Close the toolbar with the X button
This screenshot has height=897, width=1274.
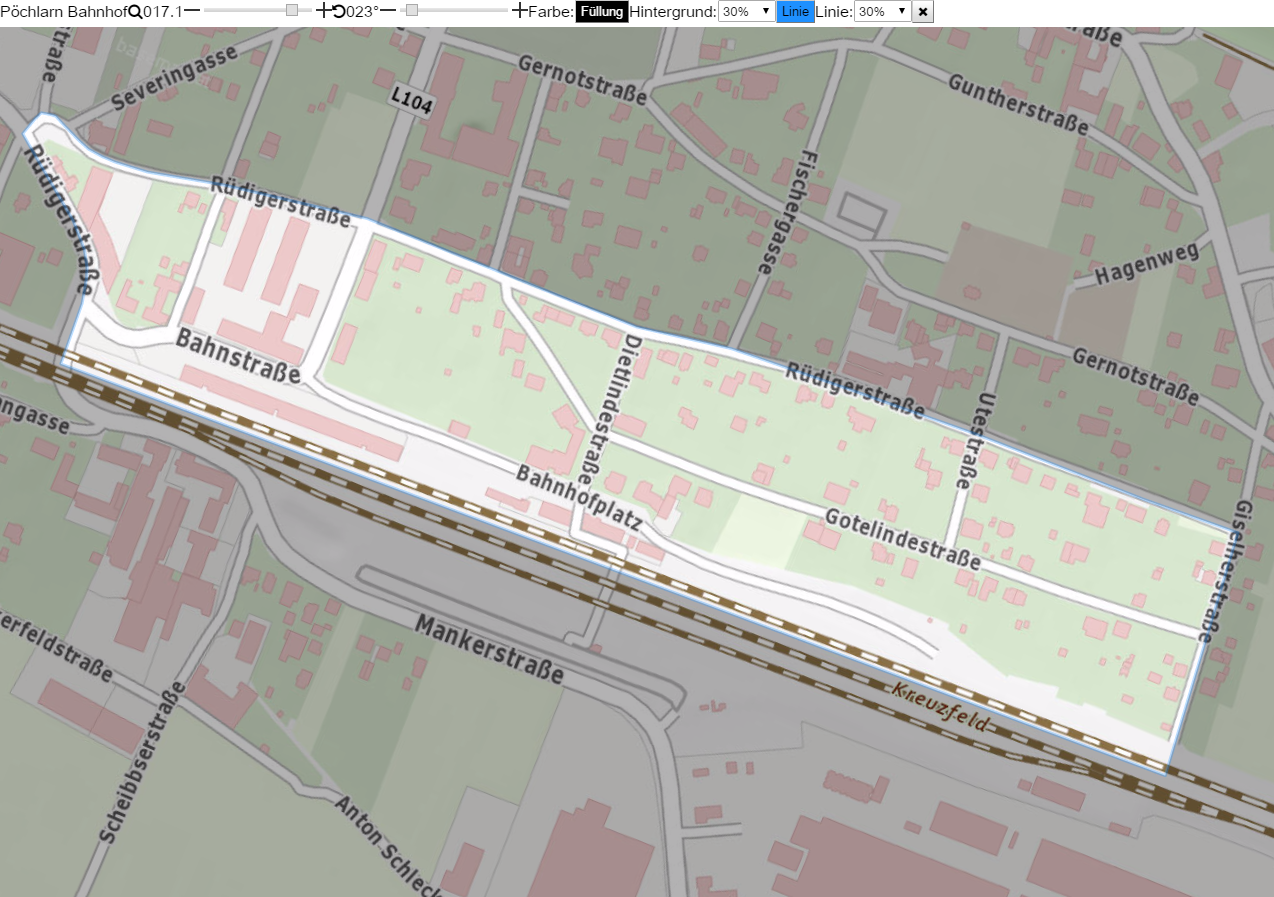923,12
